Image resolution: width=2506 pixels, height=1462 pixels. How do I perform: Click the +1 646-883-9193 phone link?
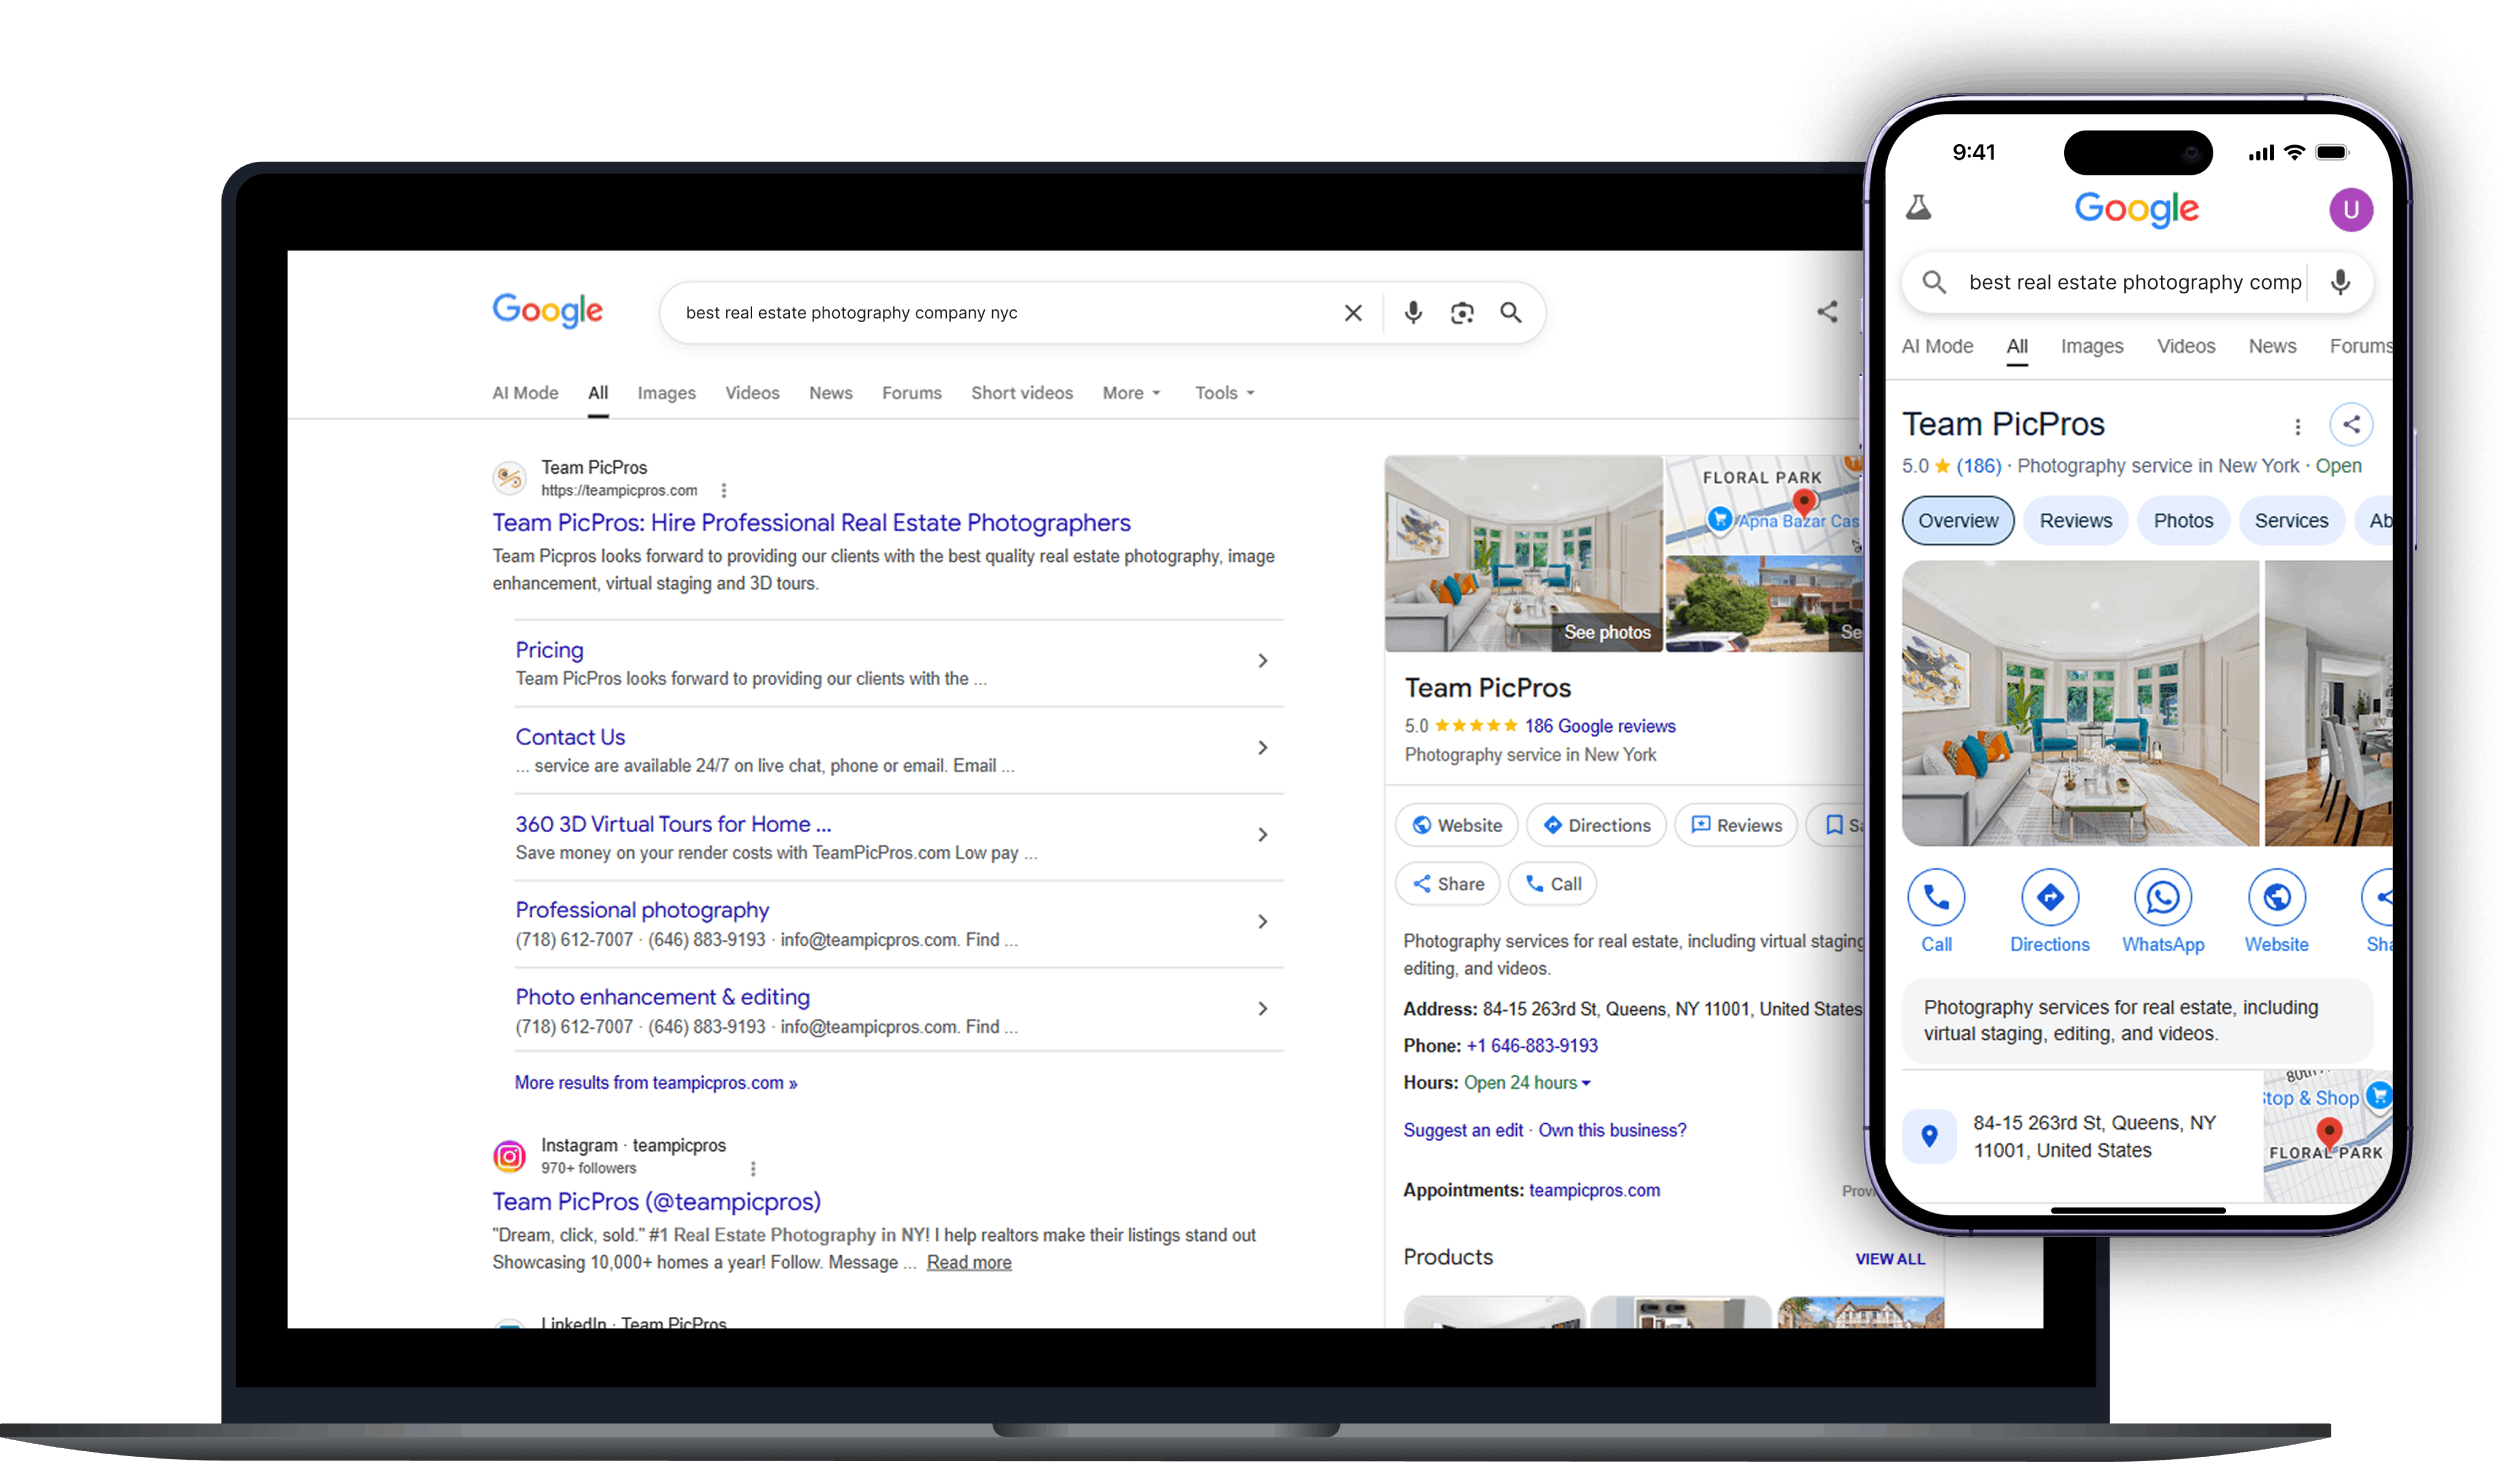[x=1532, y=1046]
